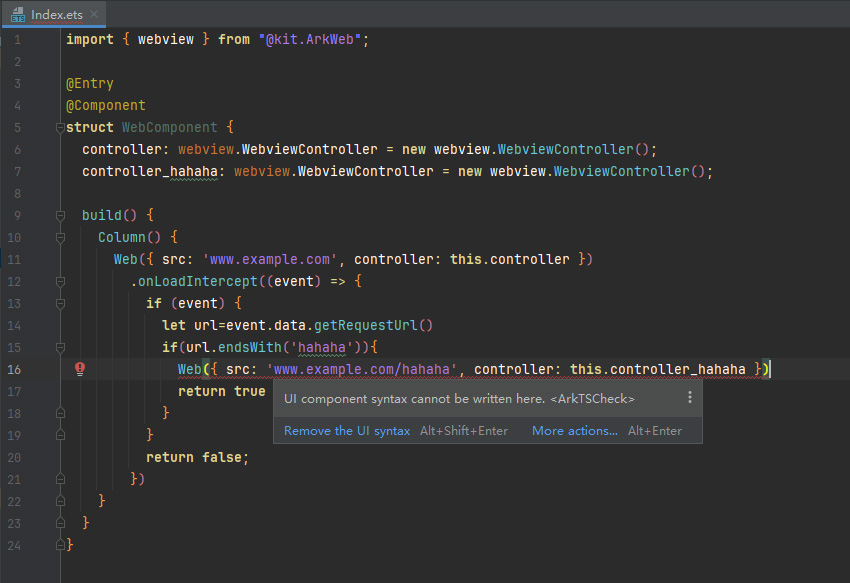Screen dimensions: 850x583
Task: Click the endsWith method call
Action: pos(250,347)
